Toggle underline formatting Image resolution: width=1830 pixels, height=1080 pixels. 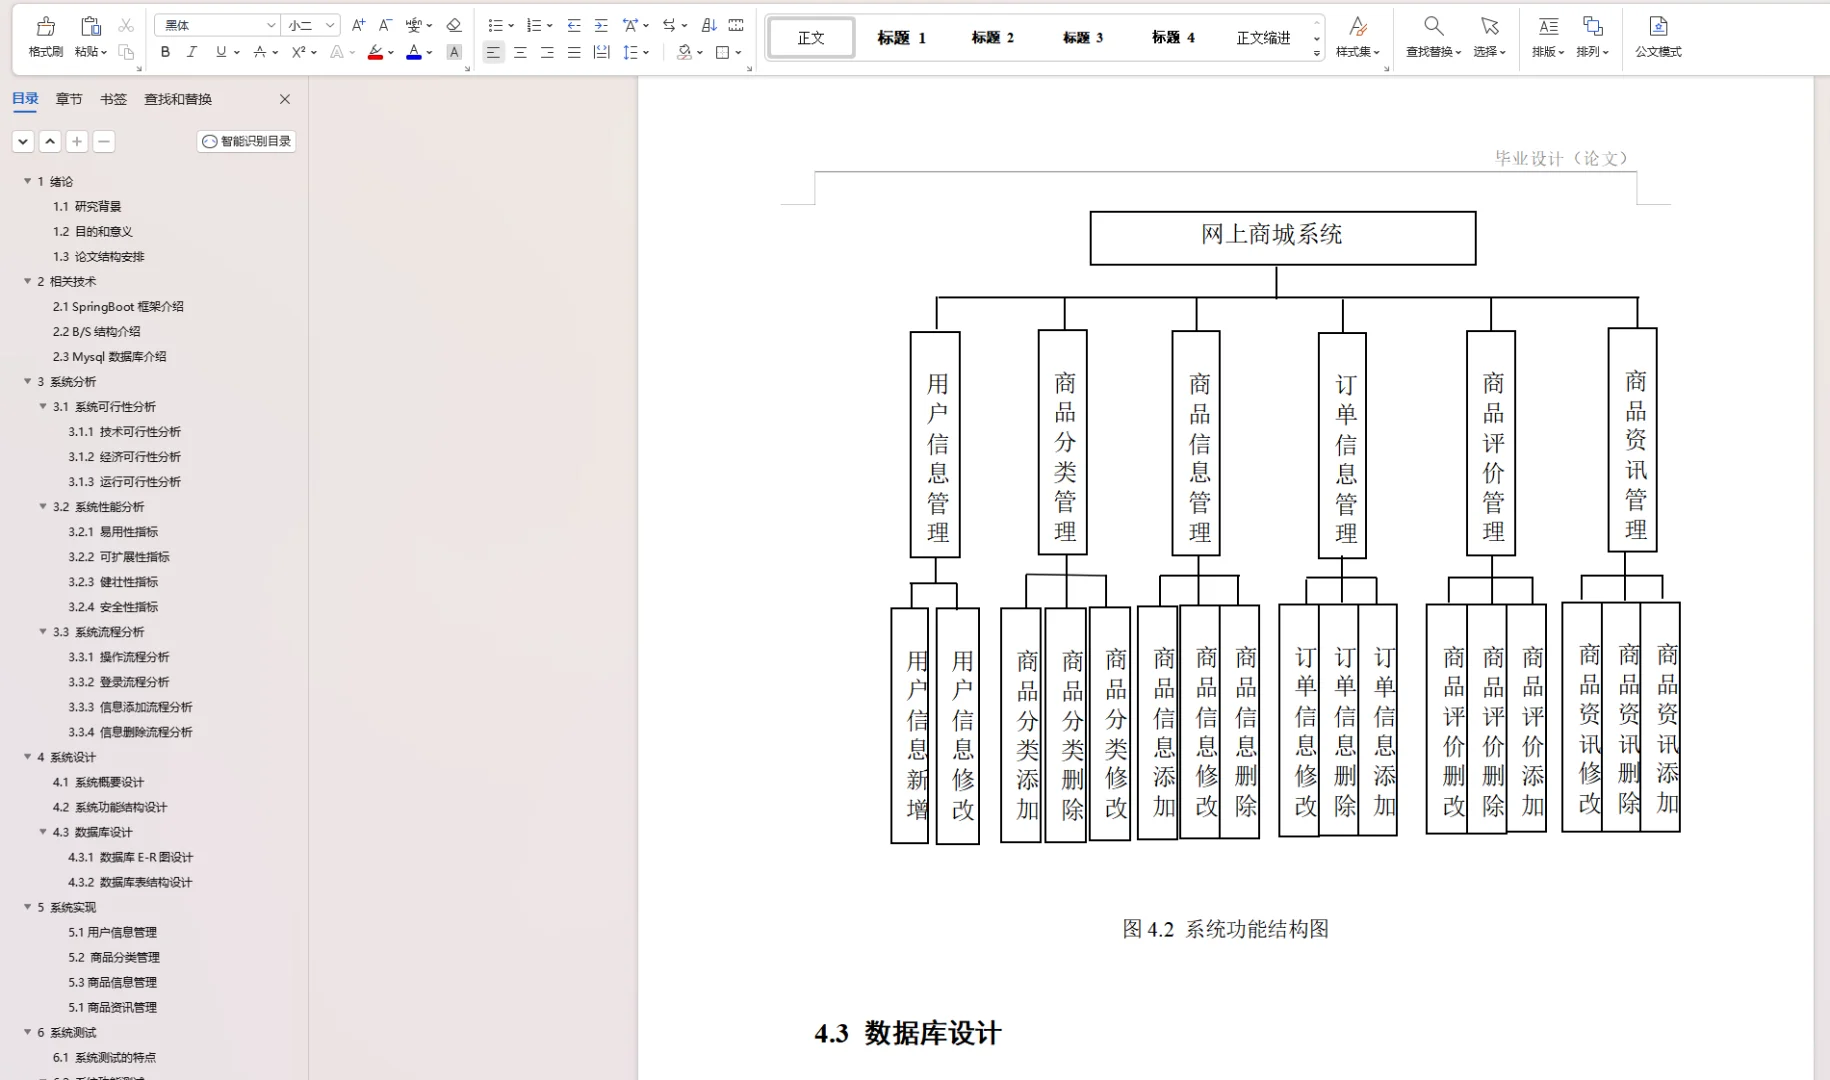click(219, 52)
